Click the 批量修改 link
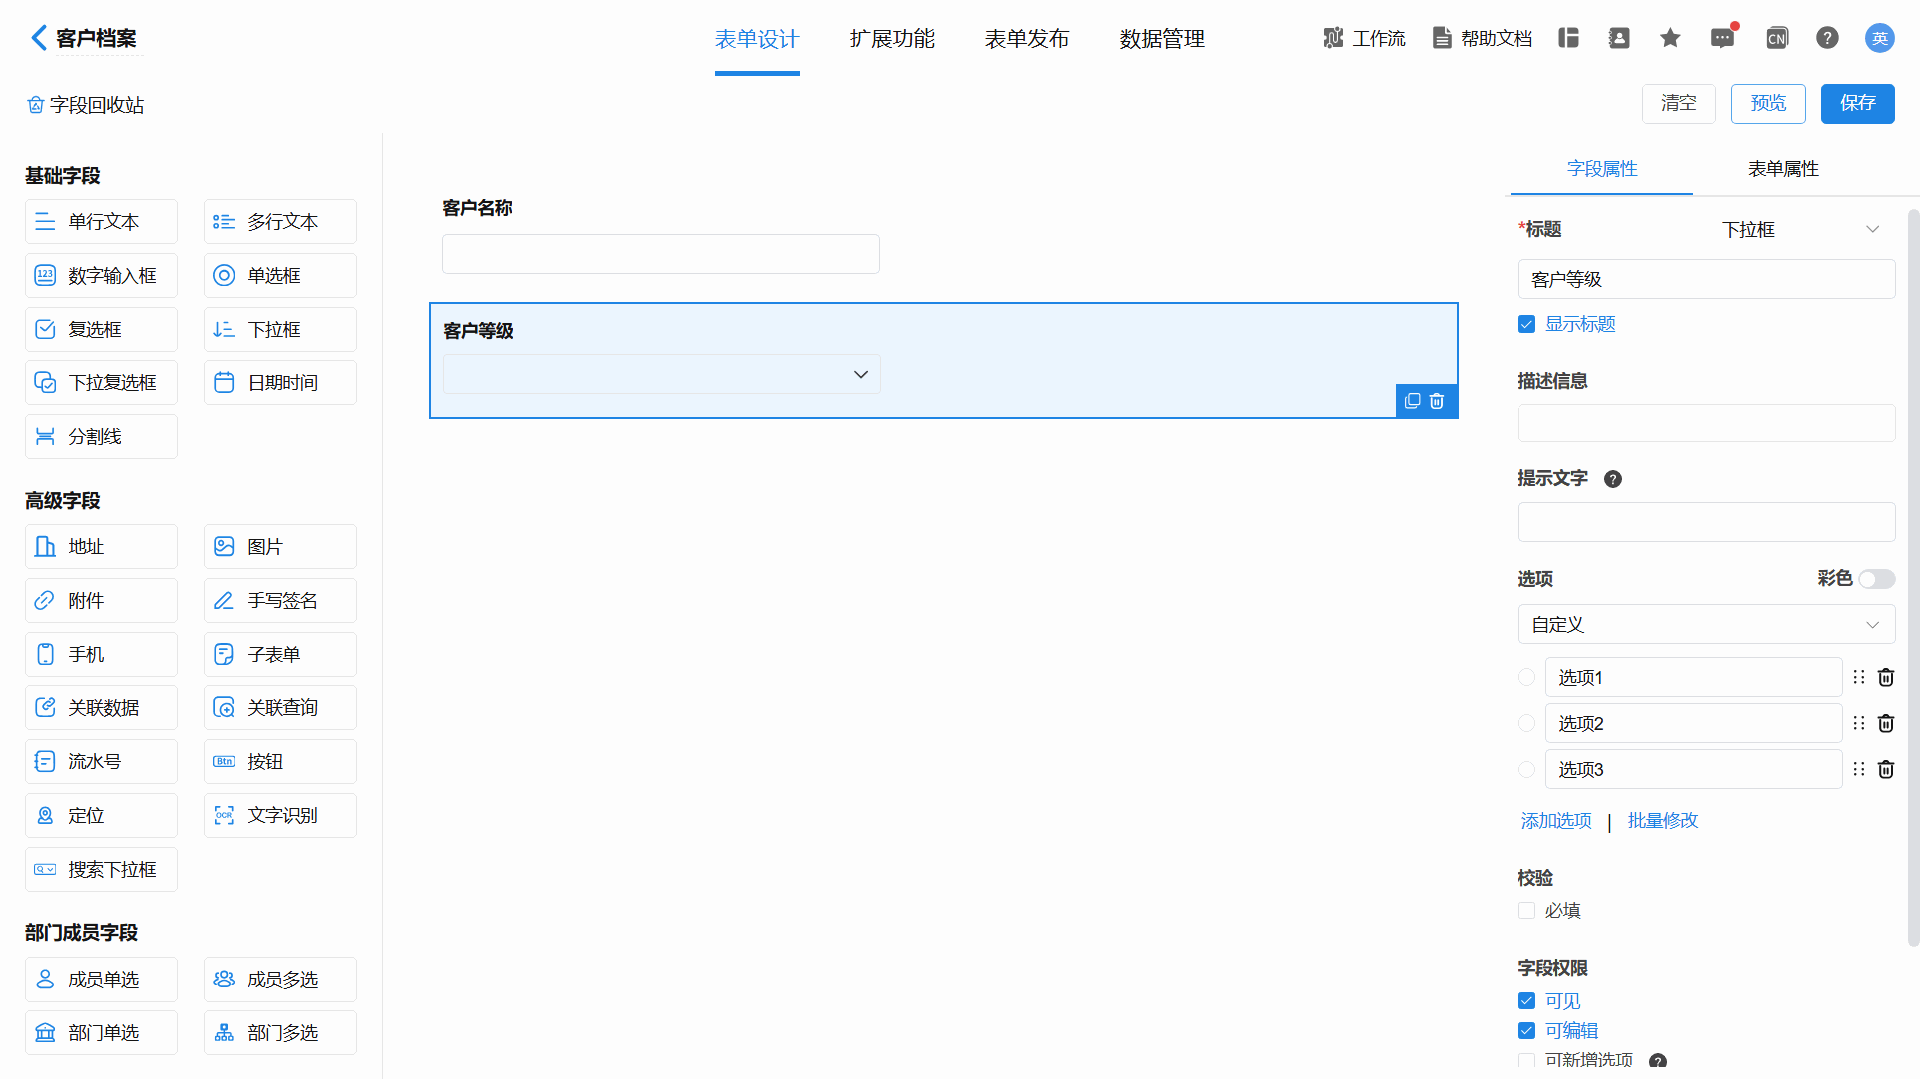Viewport: 1920px width, 1079px height. pyautogui.click(x=1663, y=821)
